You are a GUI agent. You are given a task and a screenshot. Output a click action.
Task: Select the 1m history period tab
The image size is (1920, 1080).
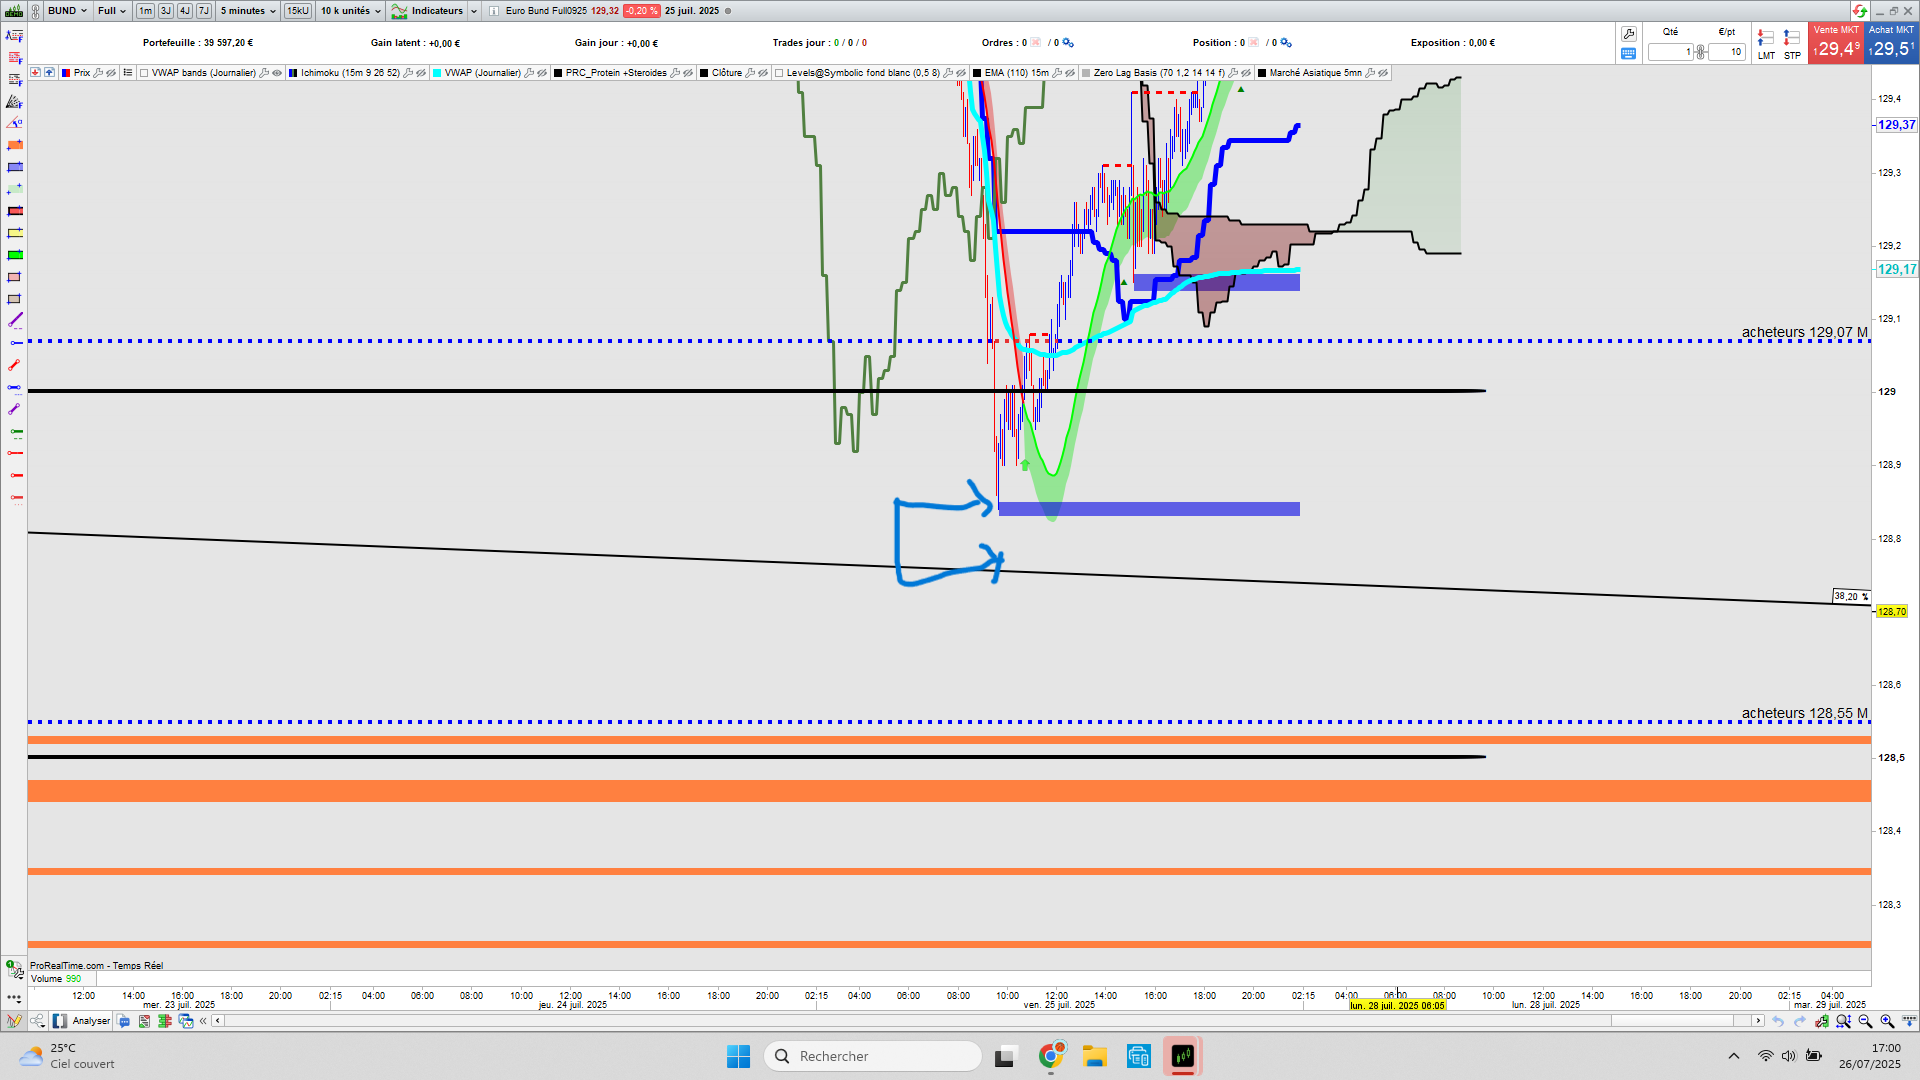145,11
